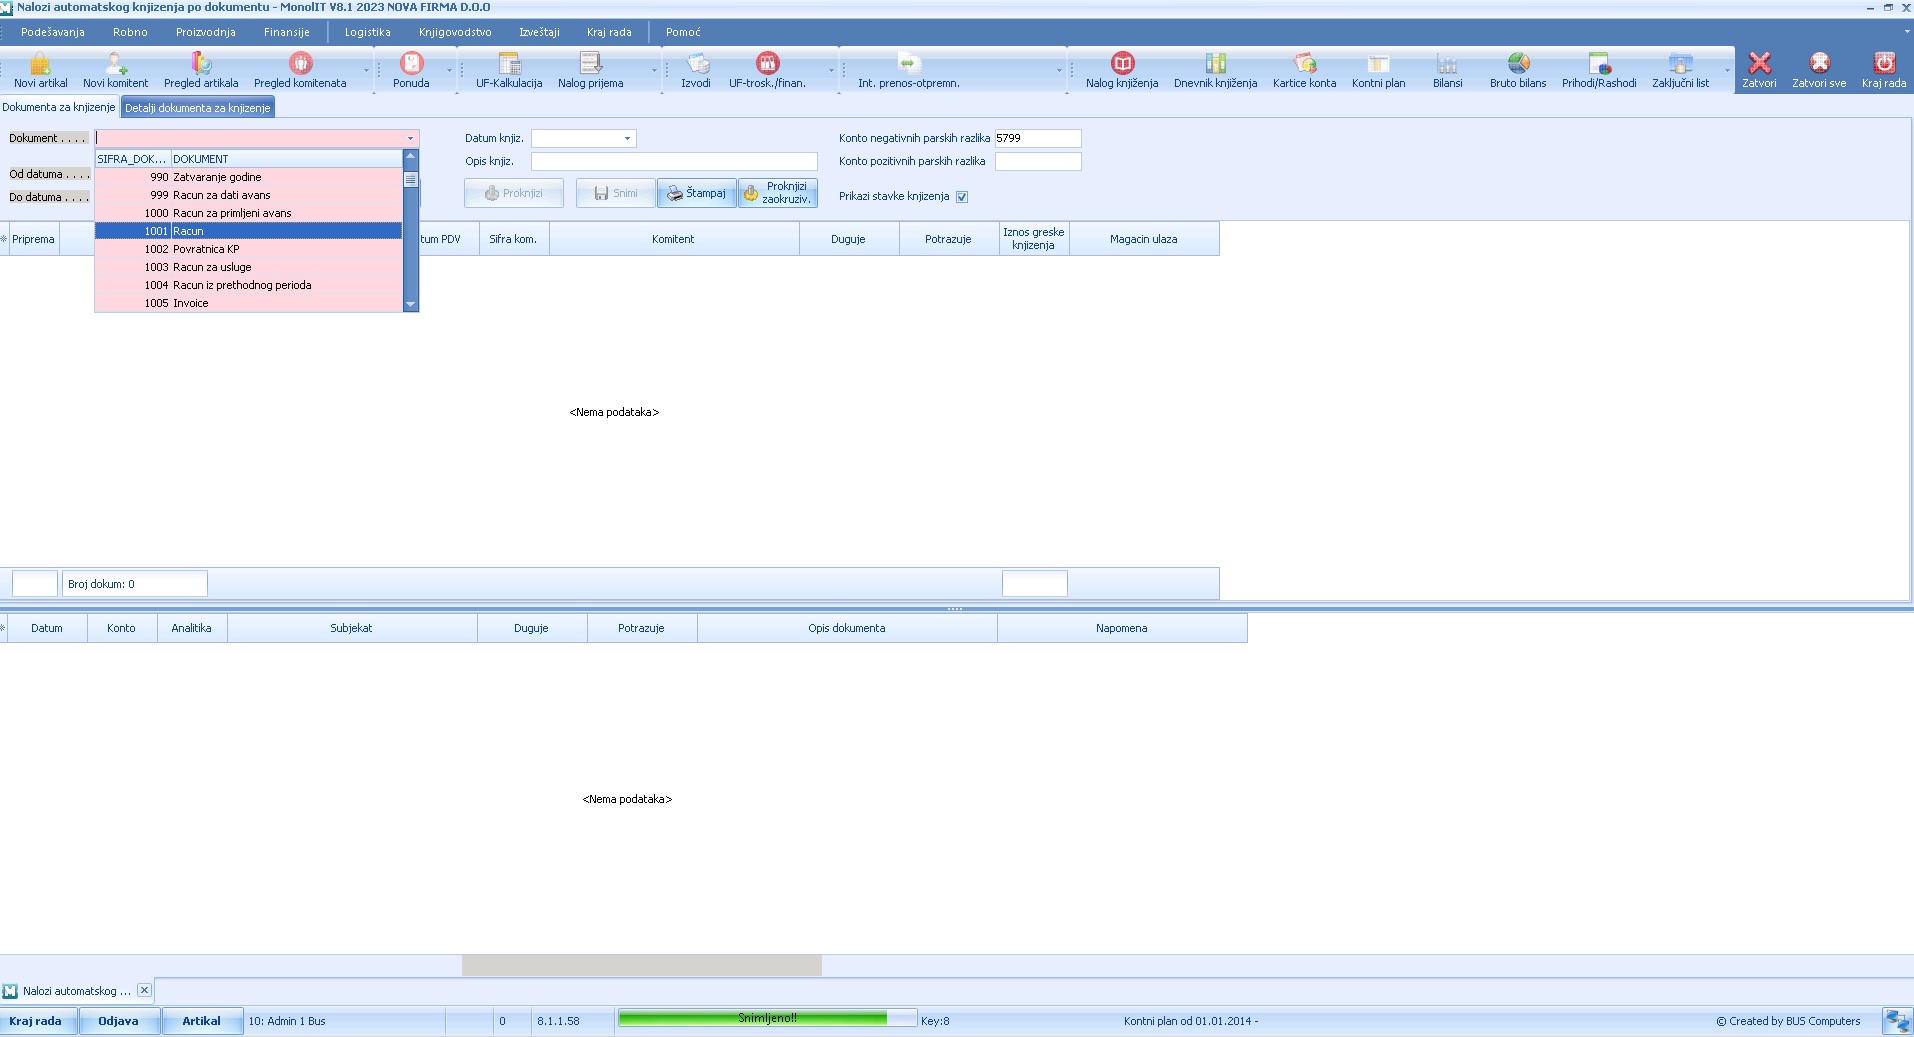Open the Izveštaji menu
The height and width of the screenshot is (1037, 1914).
coord(539,32)
